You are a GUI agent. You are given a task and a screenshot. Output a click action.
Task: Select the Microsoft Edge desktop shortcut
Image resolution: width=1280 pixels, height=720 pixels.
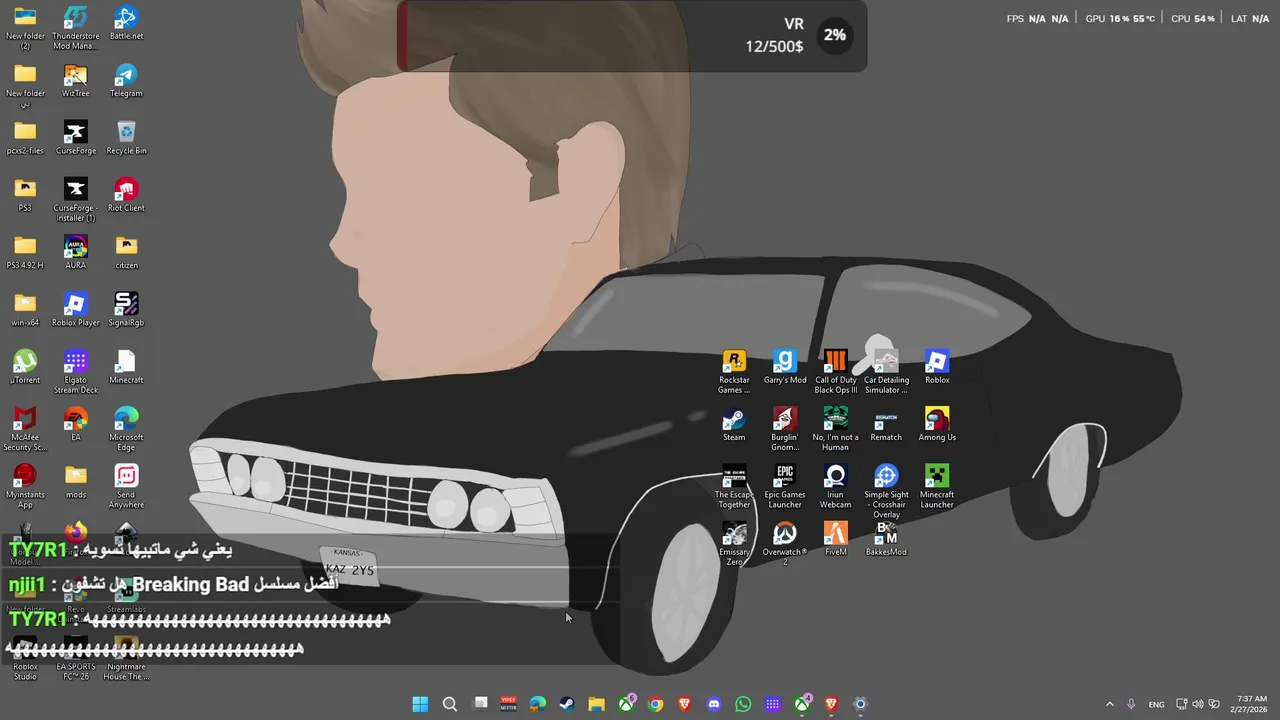126,429
